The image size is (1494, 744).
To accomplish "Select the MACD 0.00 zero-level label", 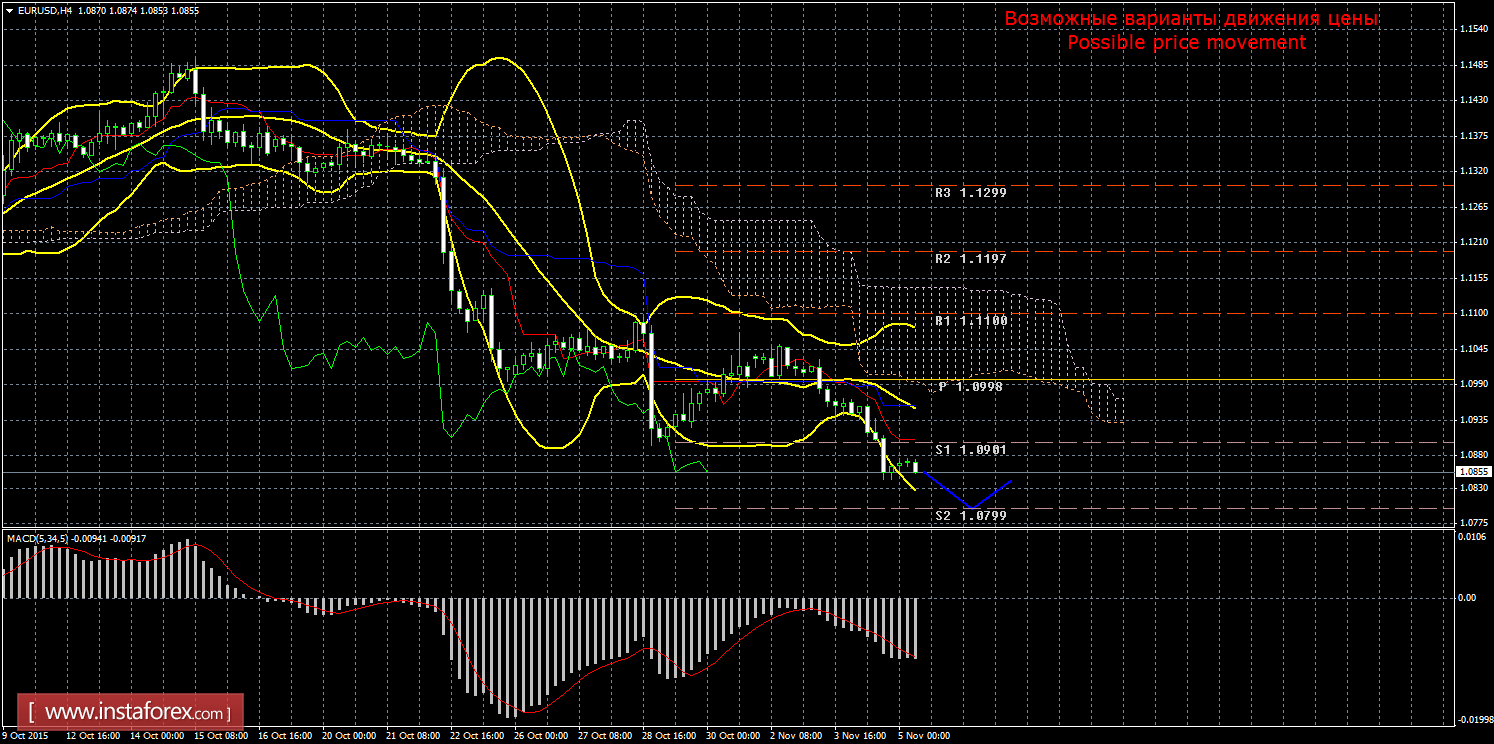I will pos(1468,598).
